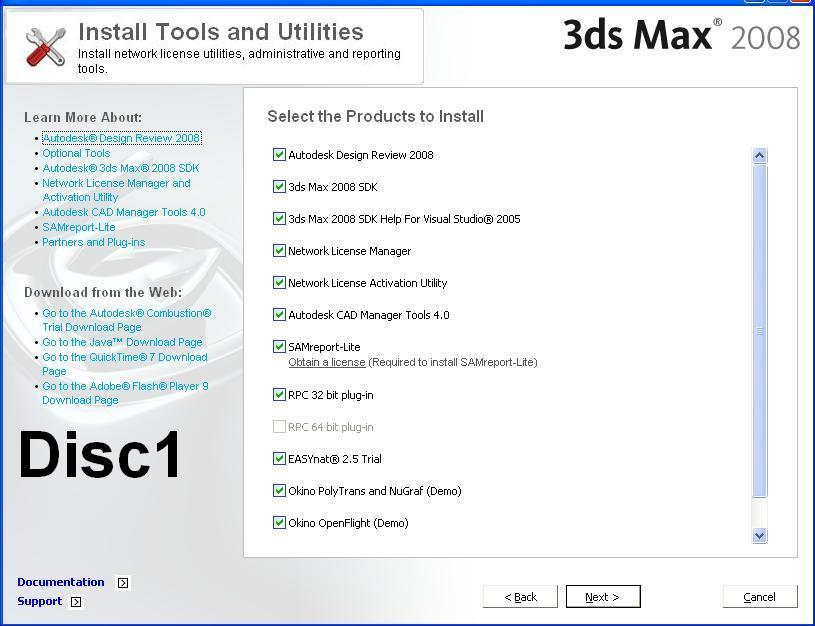The image size is (815, 626).
Task: Uncheck Okino OpenFlight (Demo) checkbox
Action: [x=279, y=523]
